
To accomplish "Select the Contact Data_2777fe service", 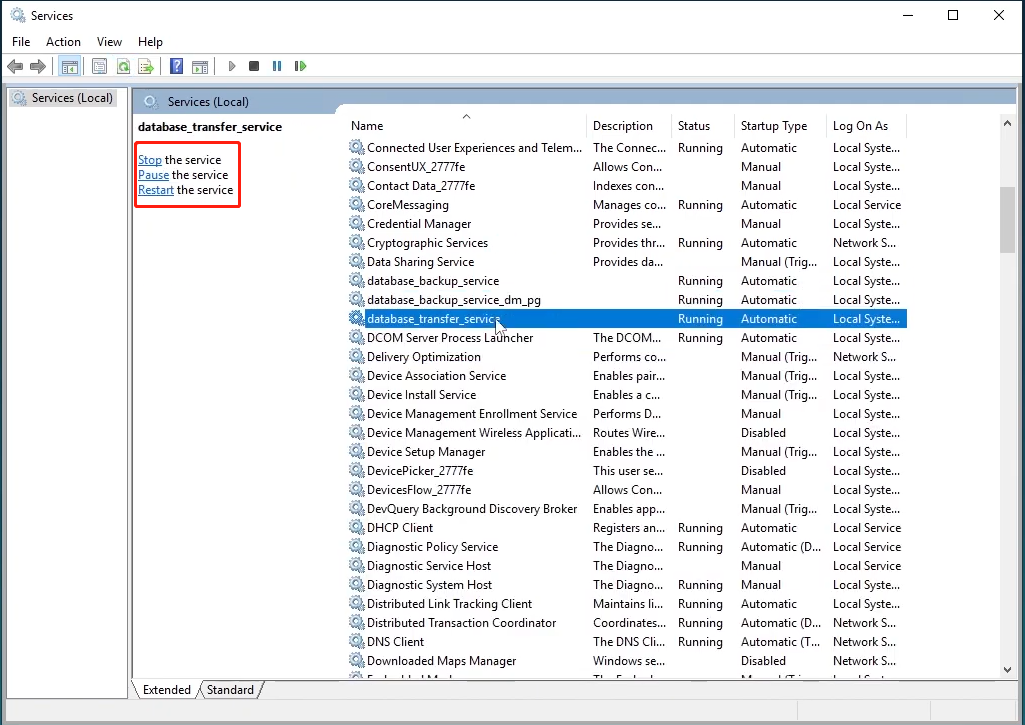I will point(627,186).
